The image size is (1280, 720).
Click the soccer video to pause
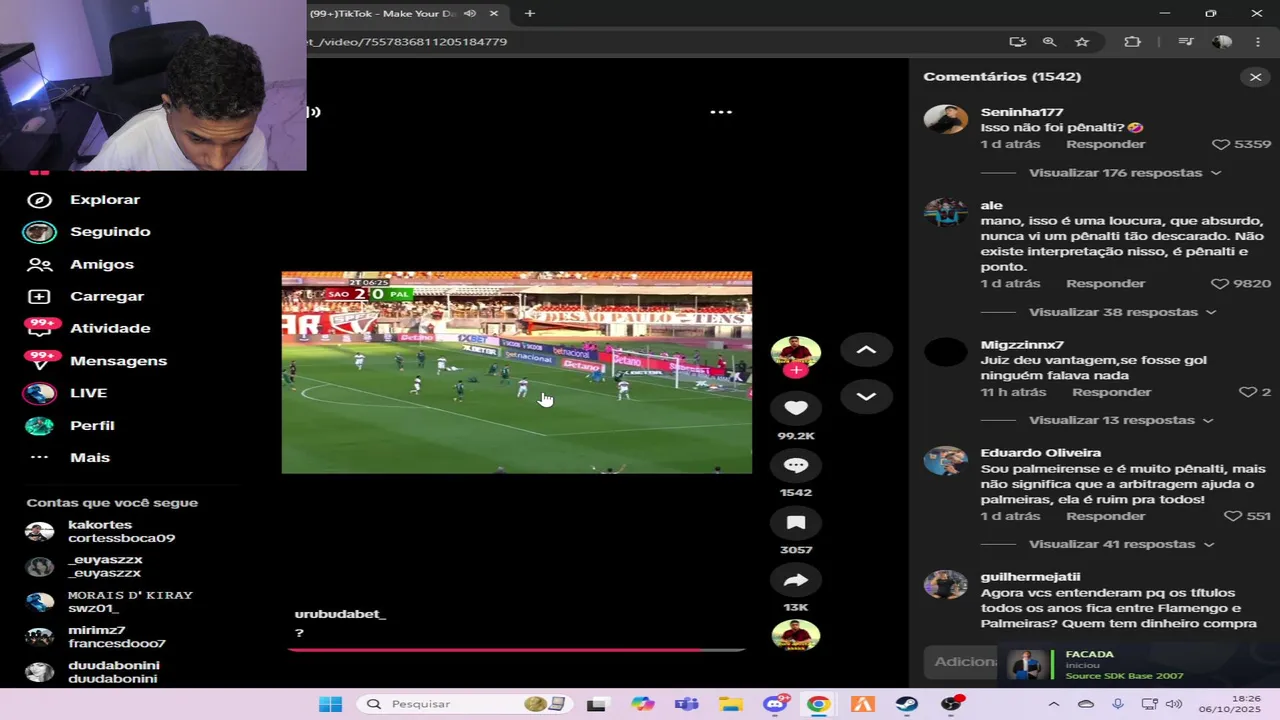(516, 372)
